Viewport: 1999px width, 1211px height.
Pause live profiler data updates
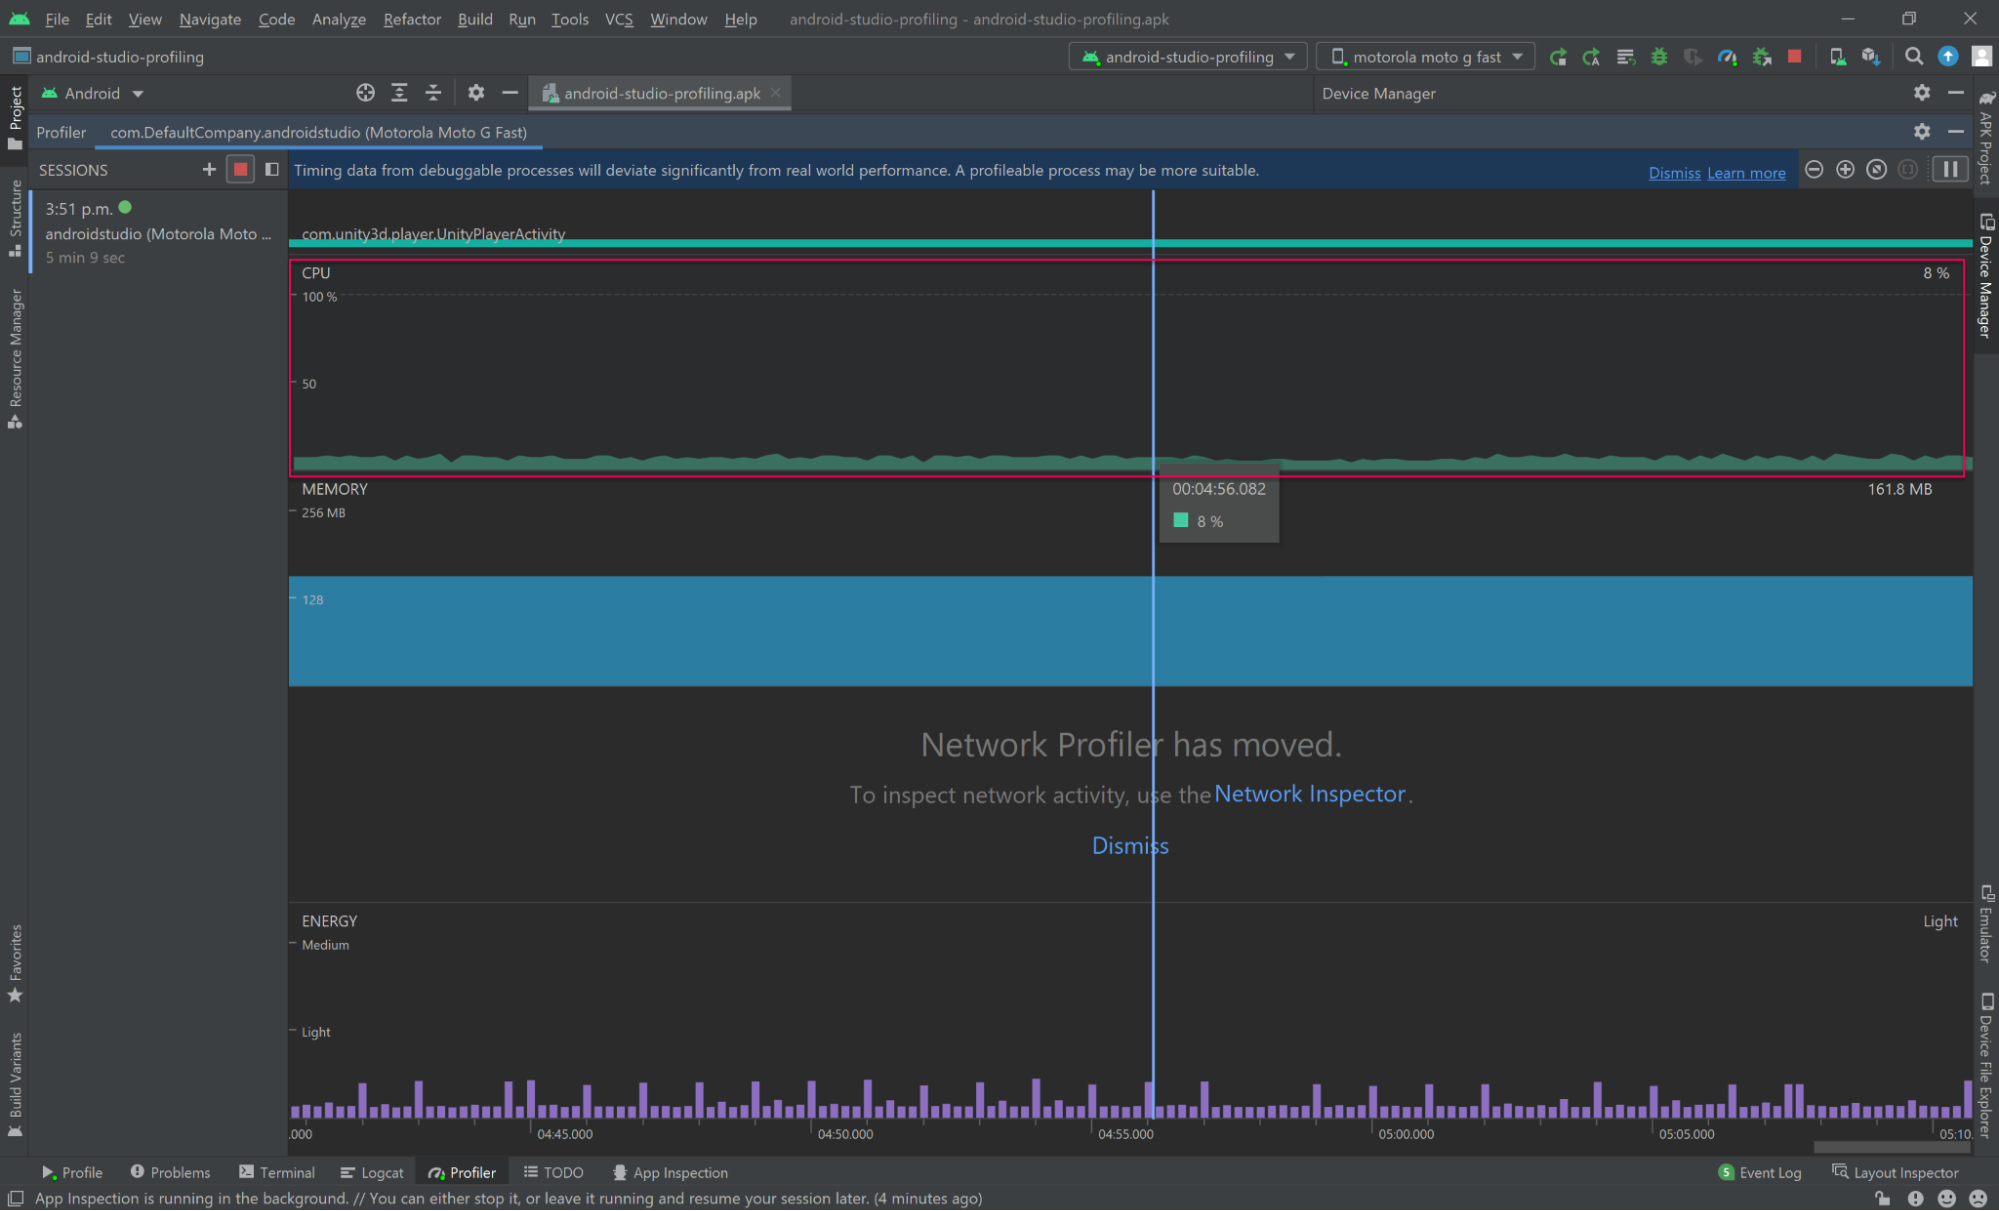coord(1950,170)
